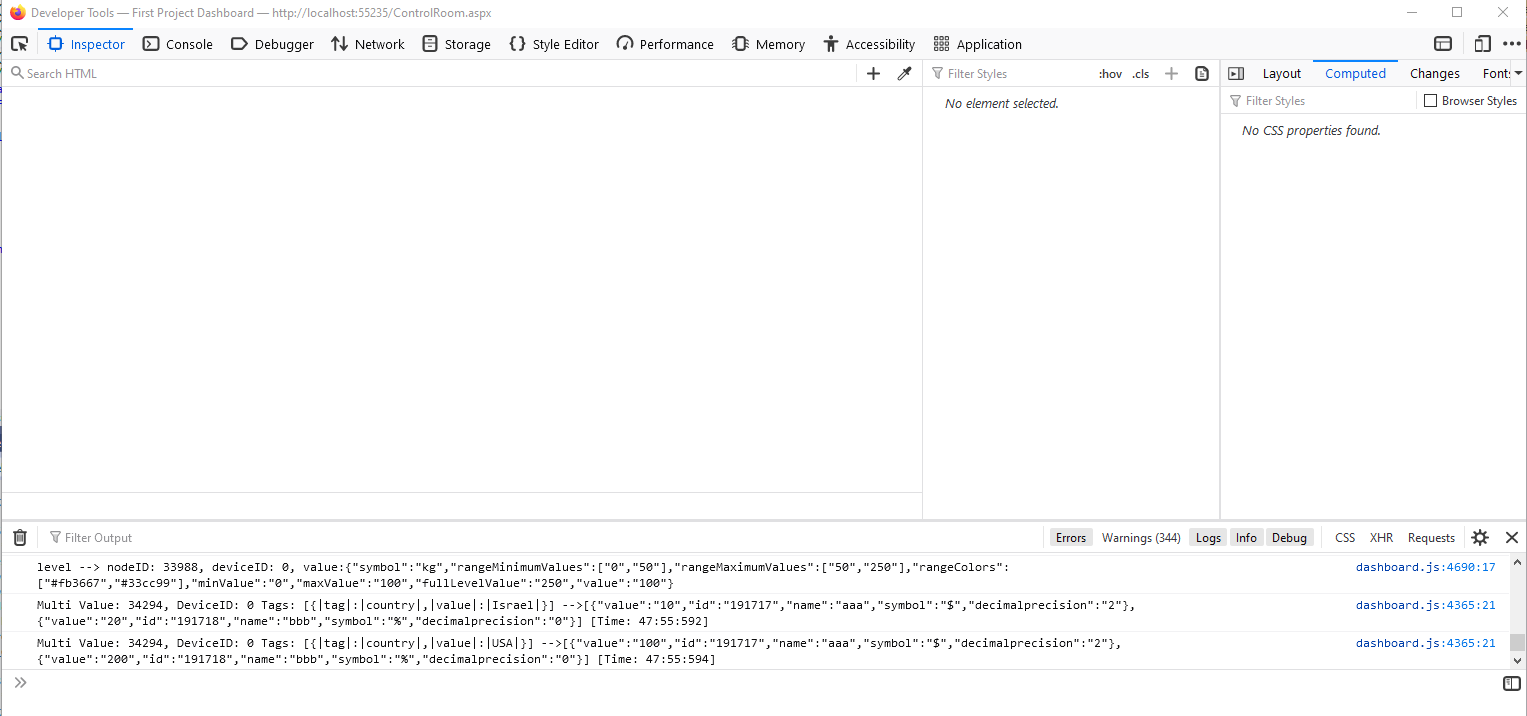Switch to the Performance tab
Viewport: 1527px width, 716px height.
665,44
